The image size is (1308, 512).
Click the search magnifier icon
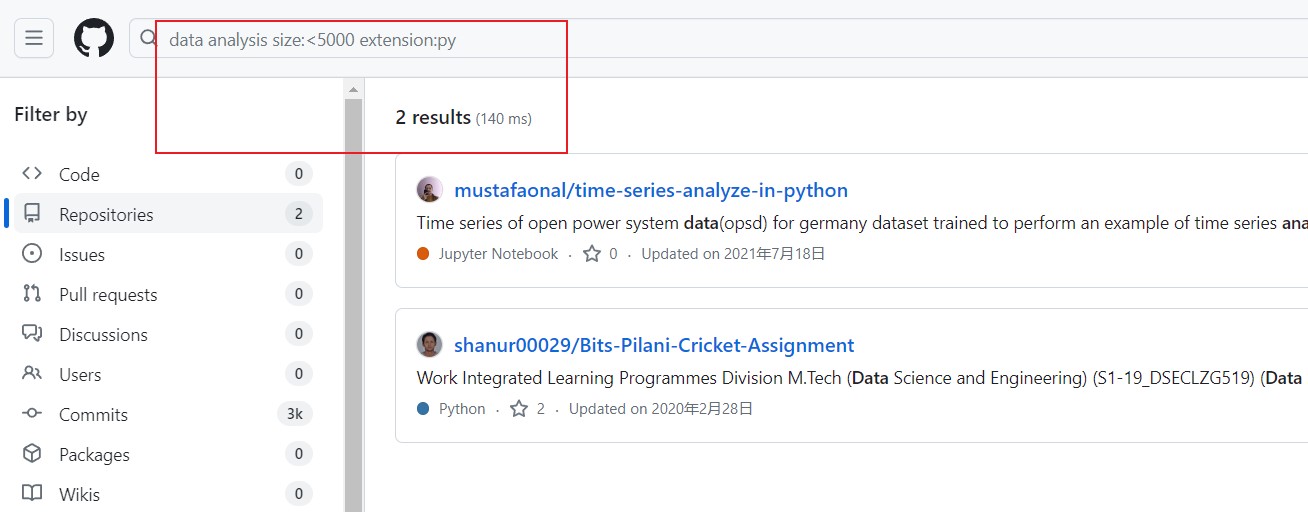coord(148,39)
